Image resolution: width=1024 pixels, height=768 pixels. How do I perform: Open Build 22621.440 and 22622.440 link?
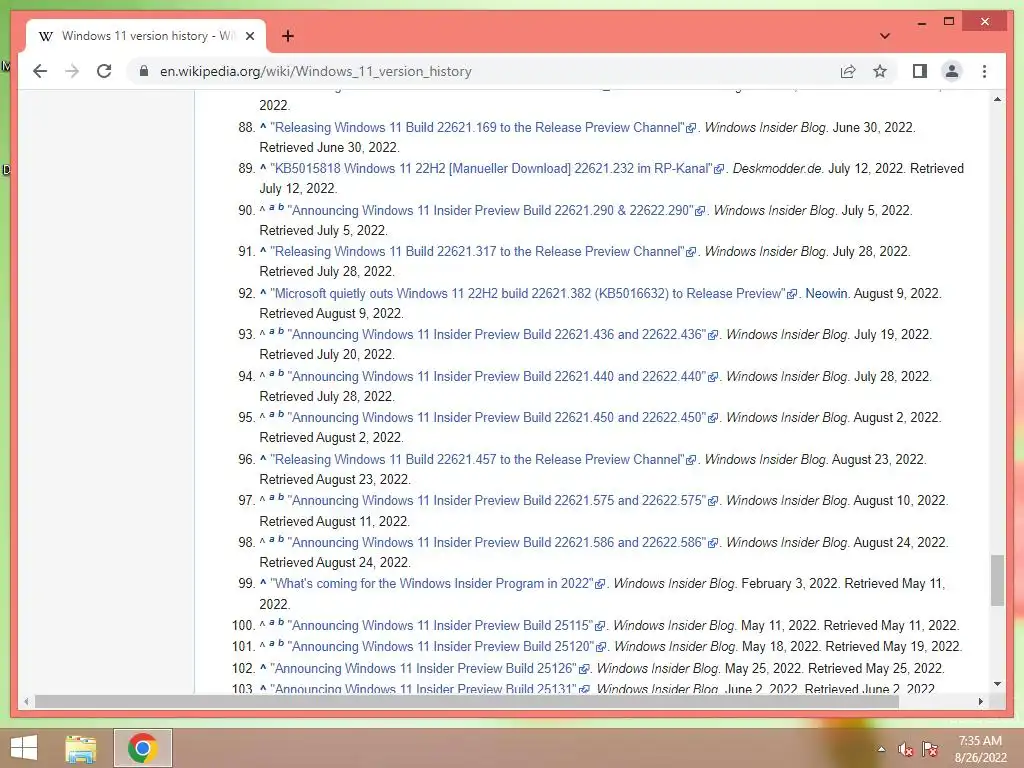tap(496, 376)
